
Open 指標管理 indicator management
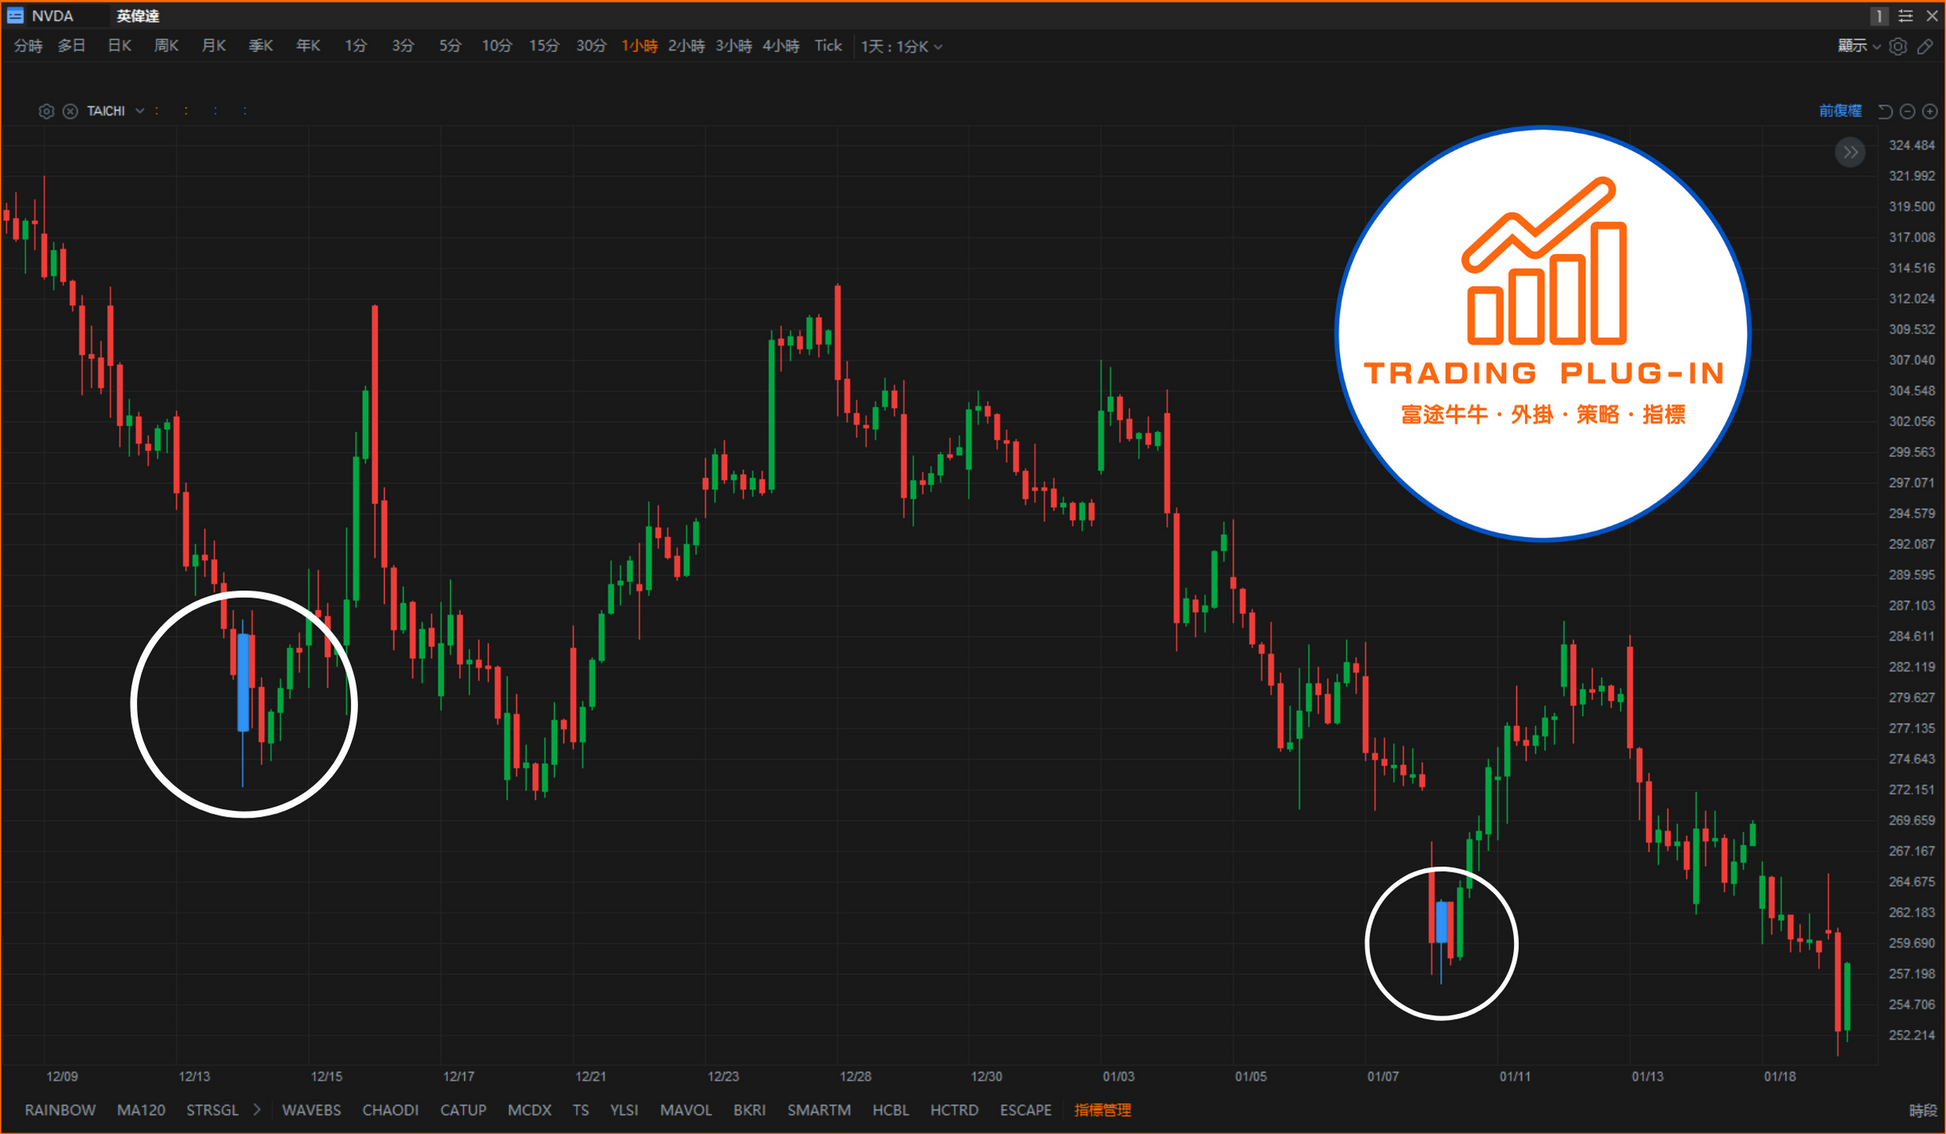[1102, 1110]
